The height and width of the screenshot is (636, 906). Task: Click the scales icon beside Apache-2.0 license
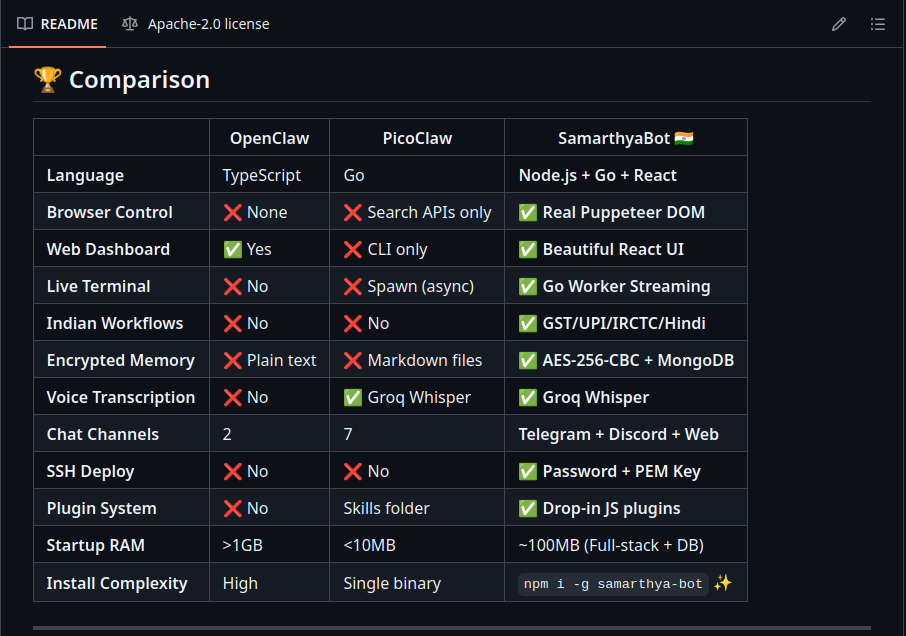(130, 24)
